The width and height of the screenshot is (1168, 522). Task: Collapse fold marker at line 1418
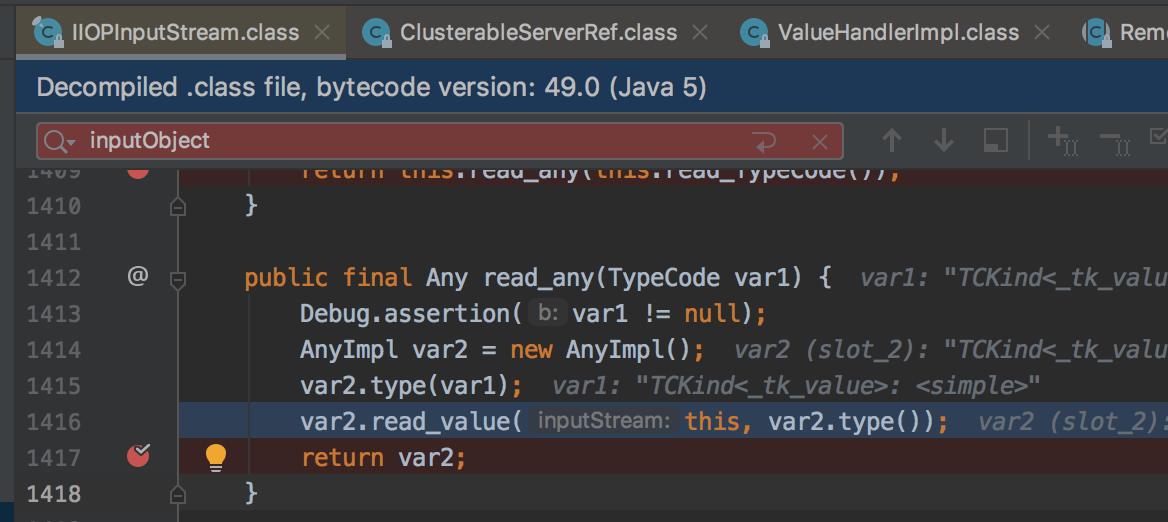pos(178,494)
